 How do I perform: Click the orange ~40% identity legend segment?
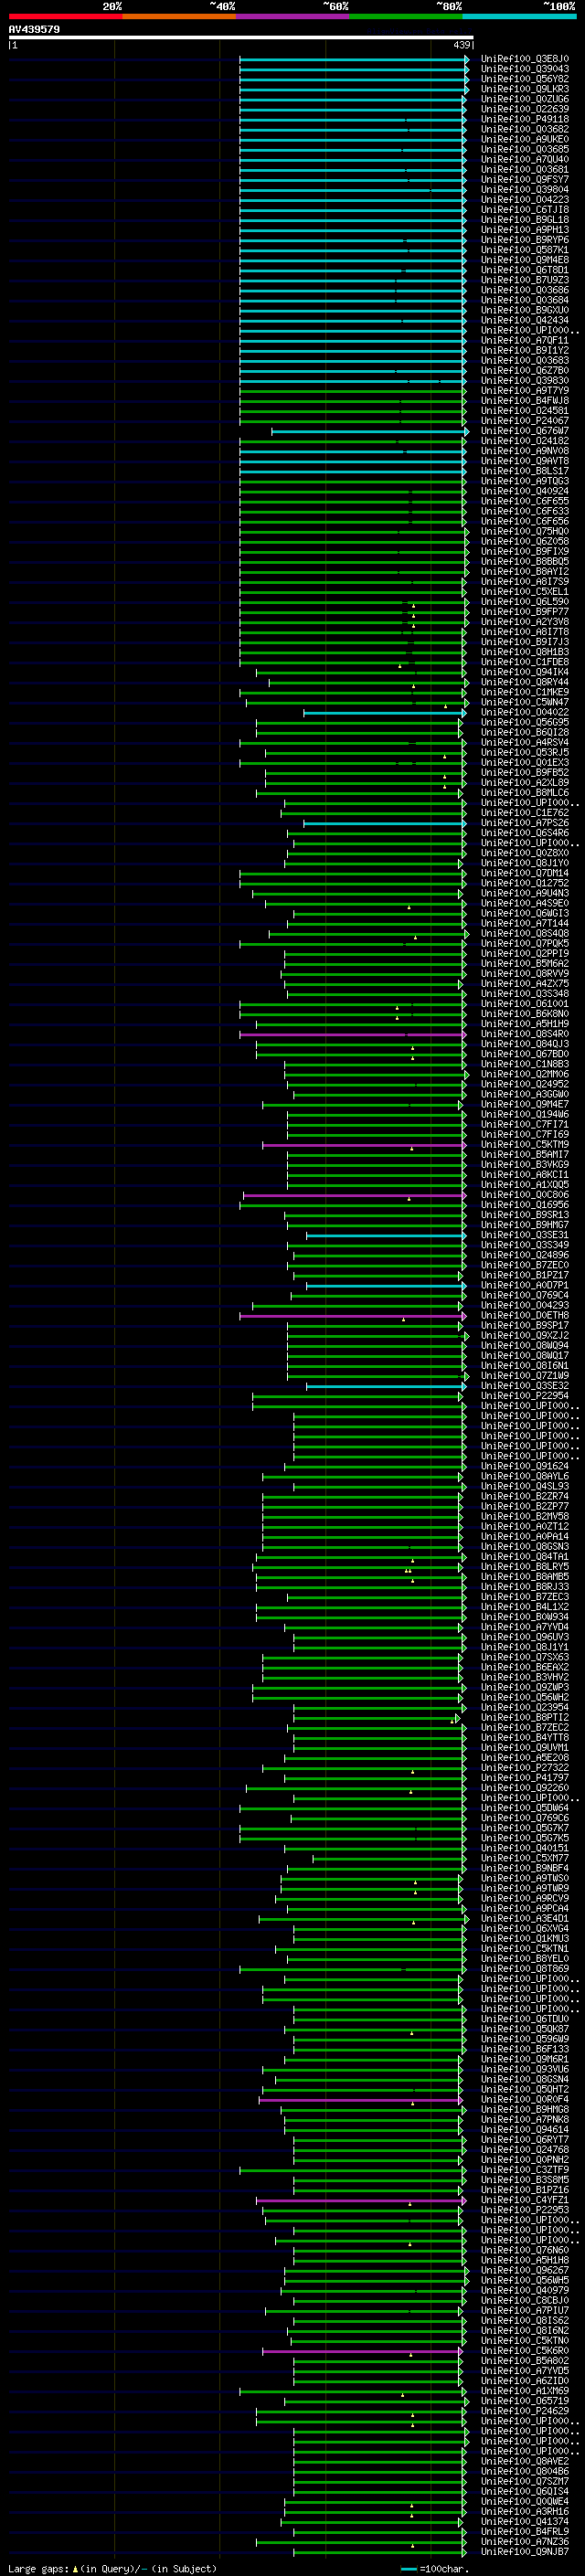pos(179,16)
